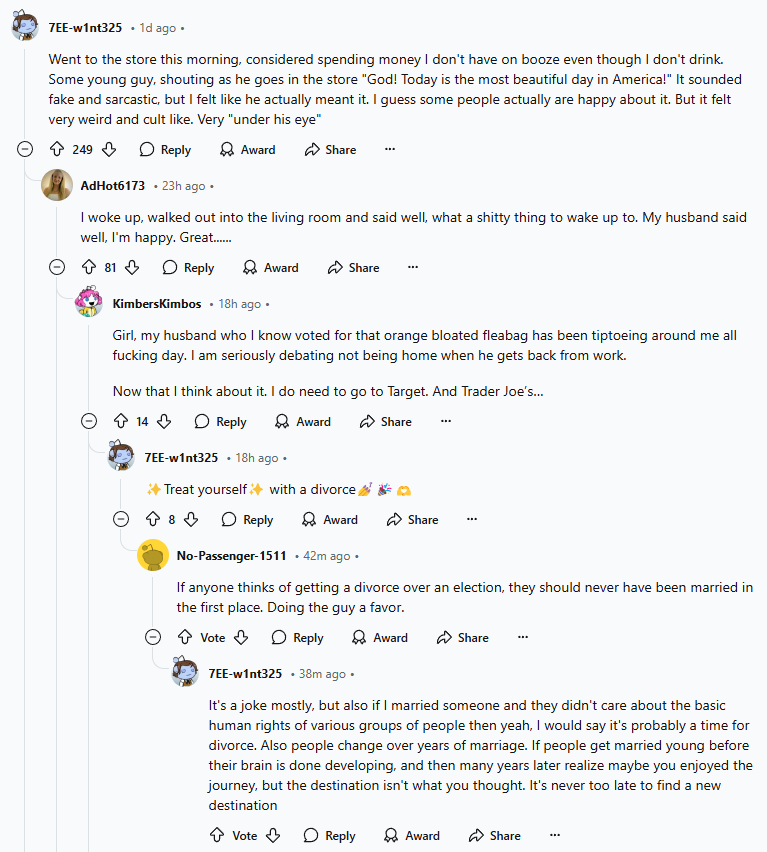This screenshot has height=852, width=767.
Task: Upvote the 249-point top comment
Action: click(x=56, y=149)
